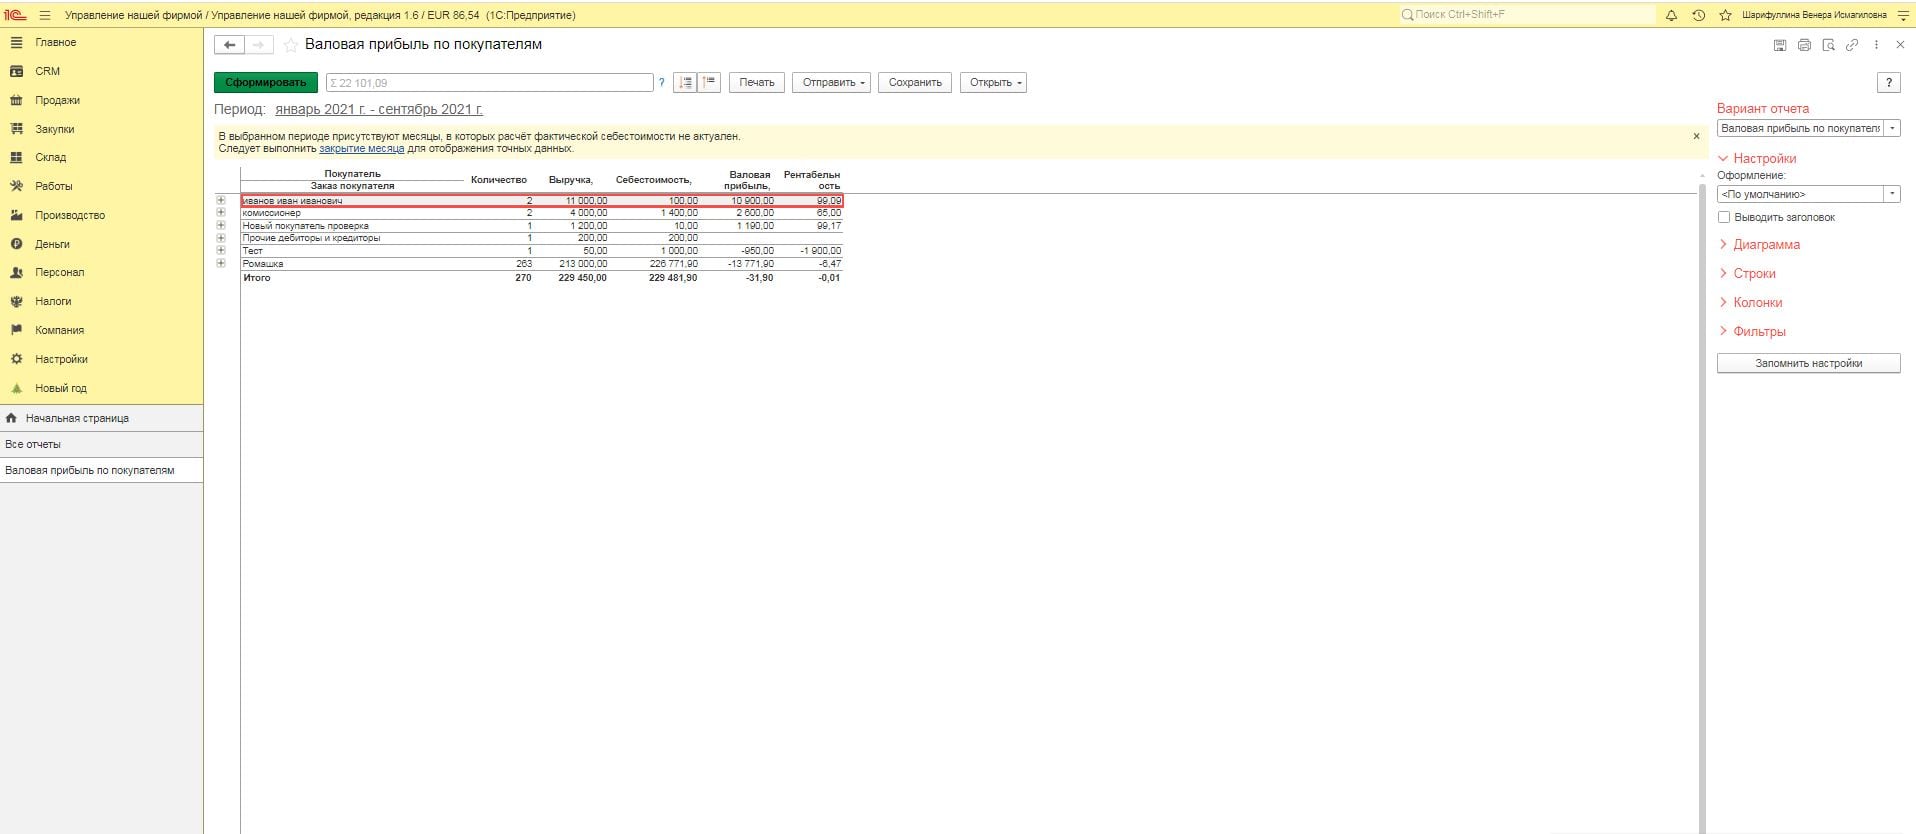Image resolution: width=1916 pixels, height=834 pixels.
Task: Click the back arrow navigation button
Action: coord(229,45)
